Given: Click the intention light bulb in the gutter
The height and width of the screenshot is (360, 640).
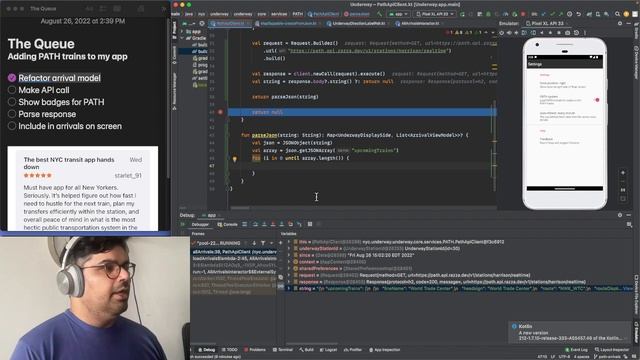Looking at the screenshot, I should pos(235,159).
